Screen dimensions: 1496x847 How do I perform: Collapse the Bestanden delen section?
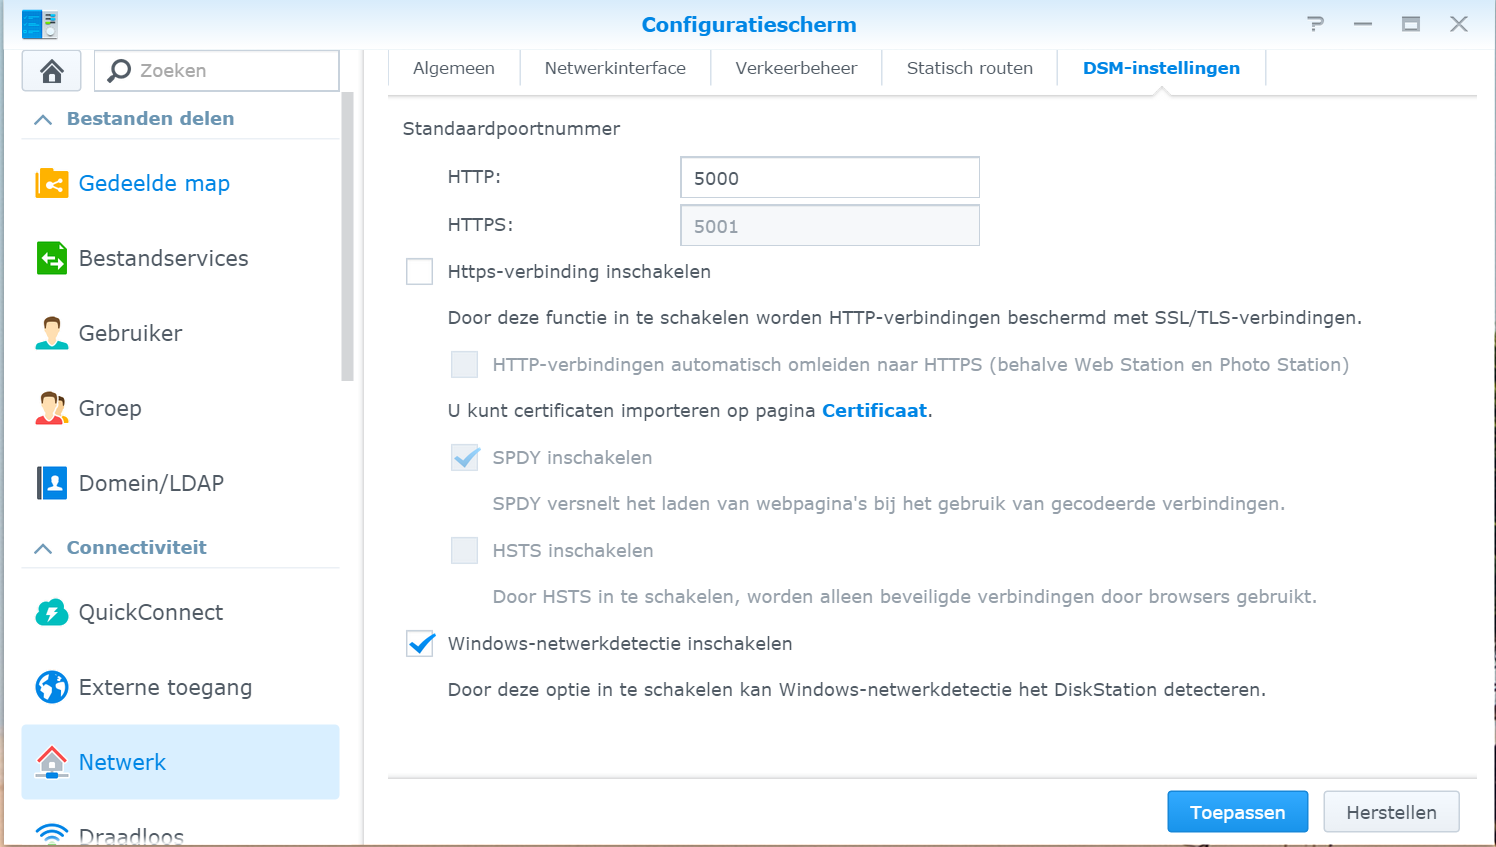pos(43,119)
